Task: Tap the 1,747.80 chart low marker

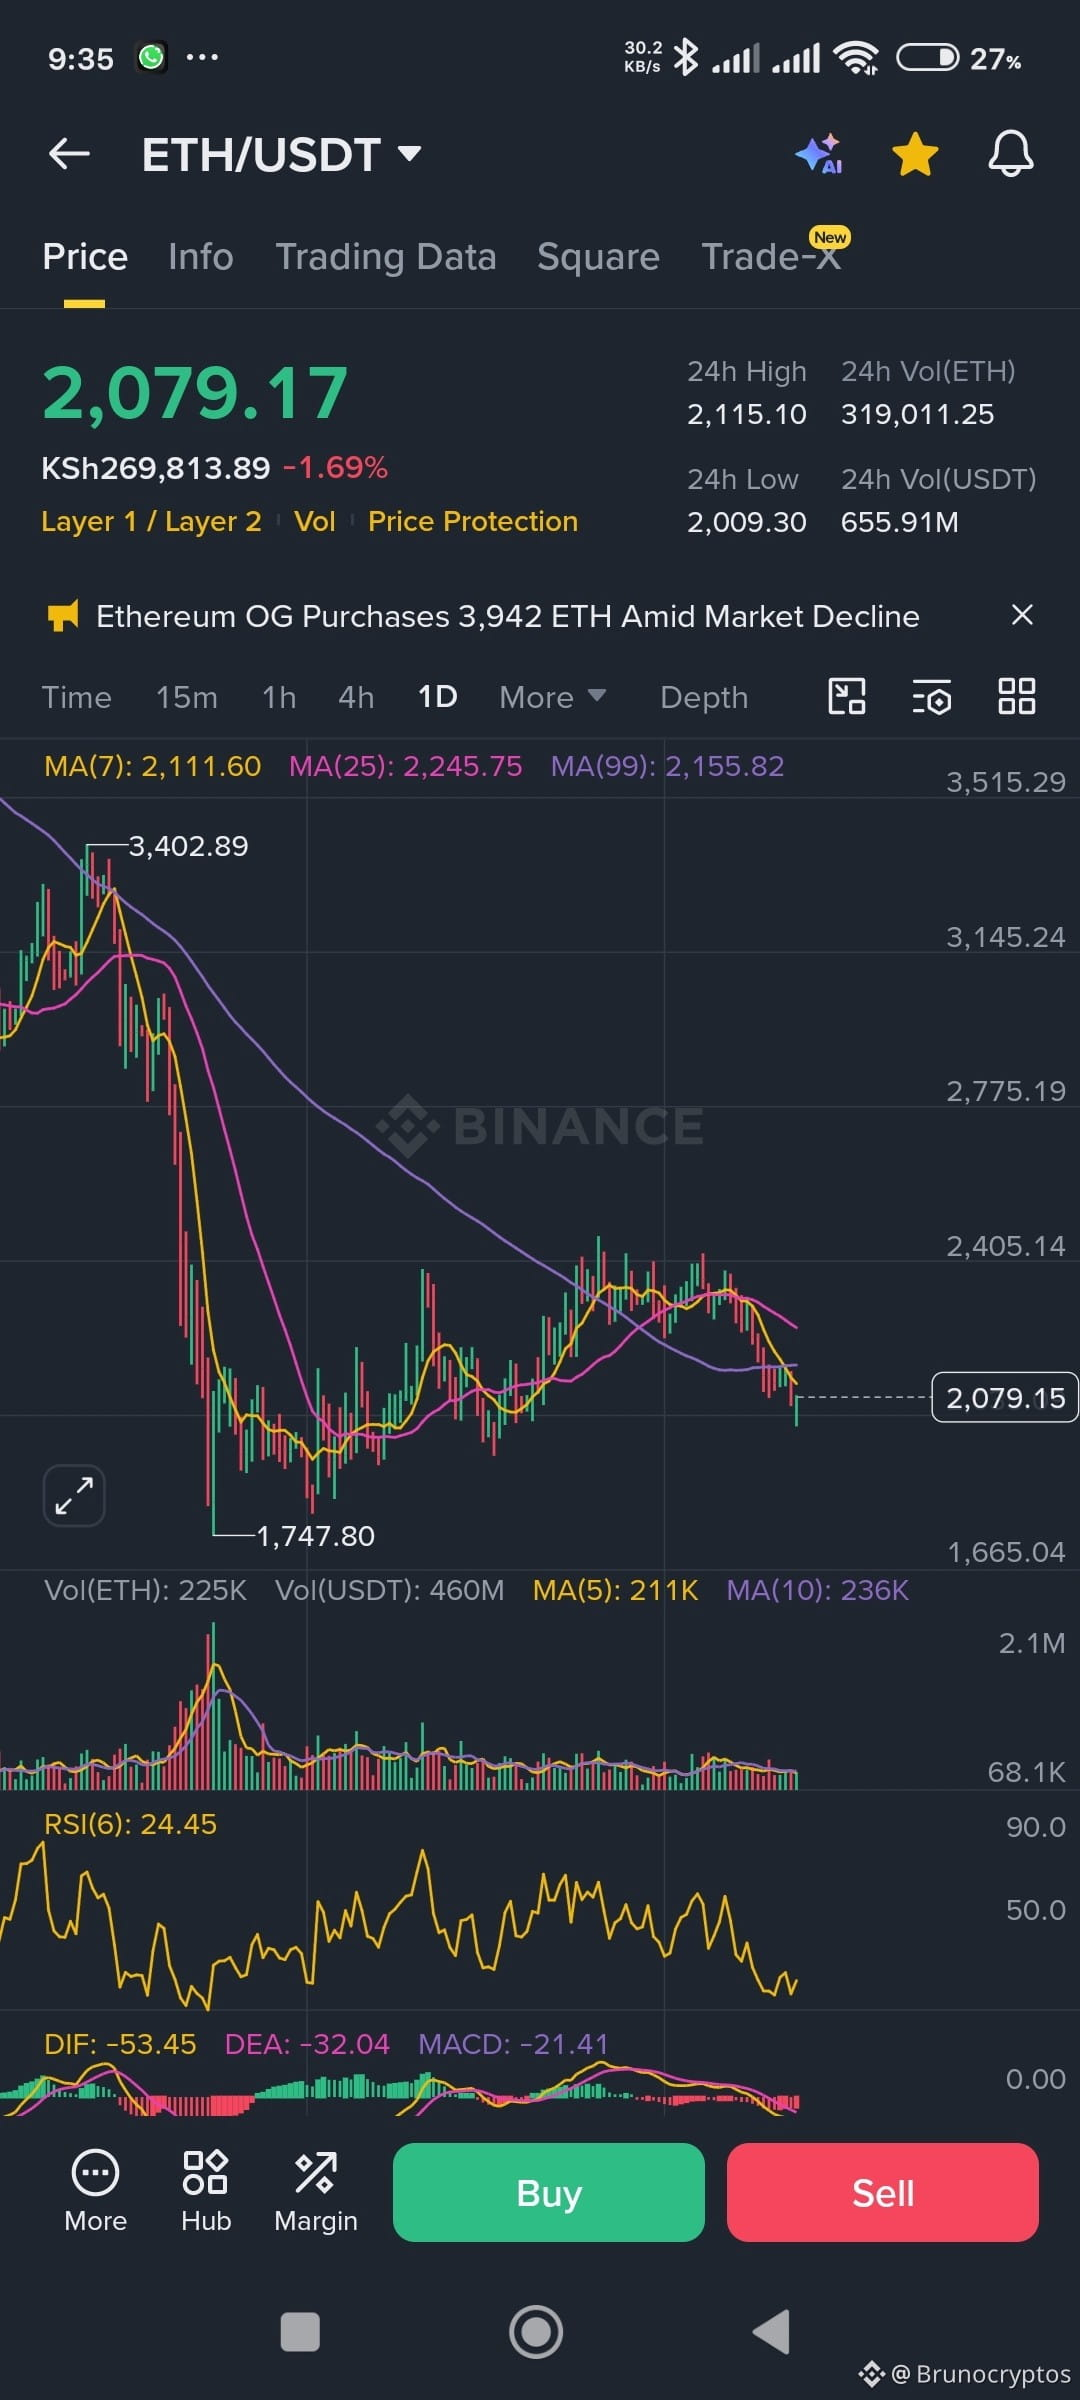Action: tap(316, 1536)
